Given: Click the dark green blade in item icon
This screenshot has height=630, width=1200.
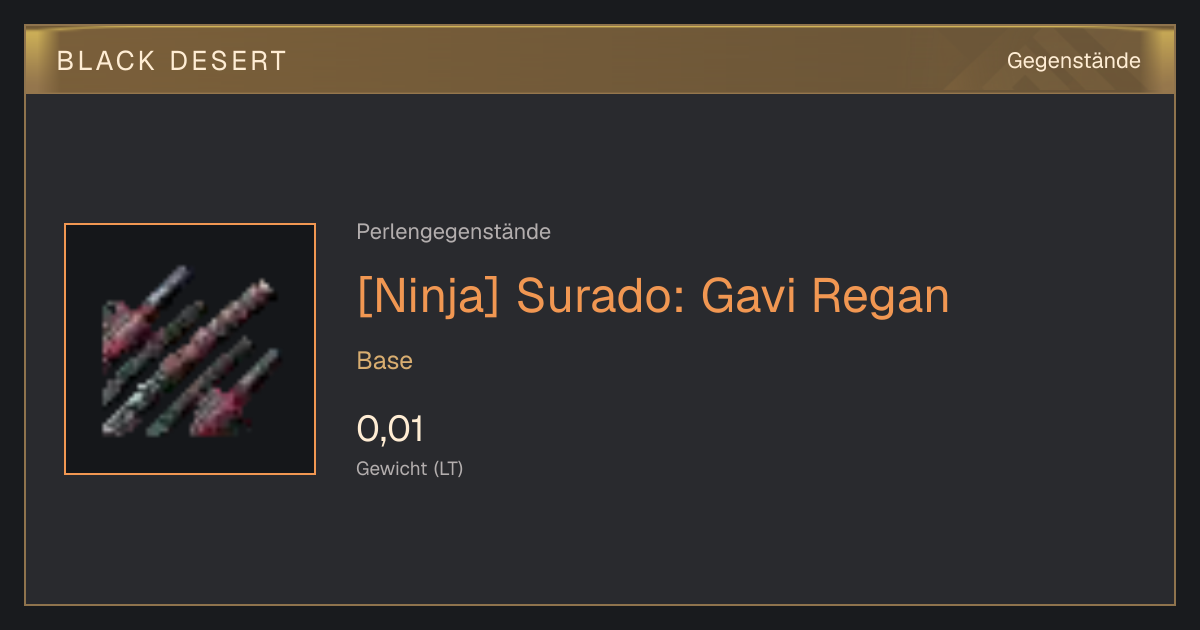Looking at the screenshot, I should click(200, 387).
